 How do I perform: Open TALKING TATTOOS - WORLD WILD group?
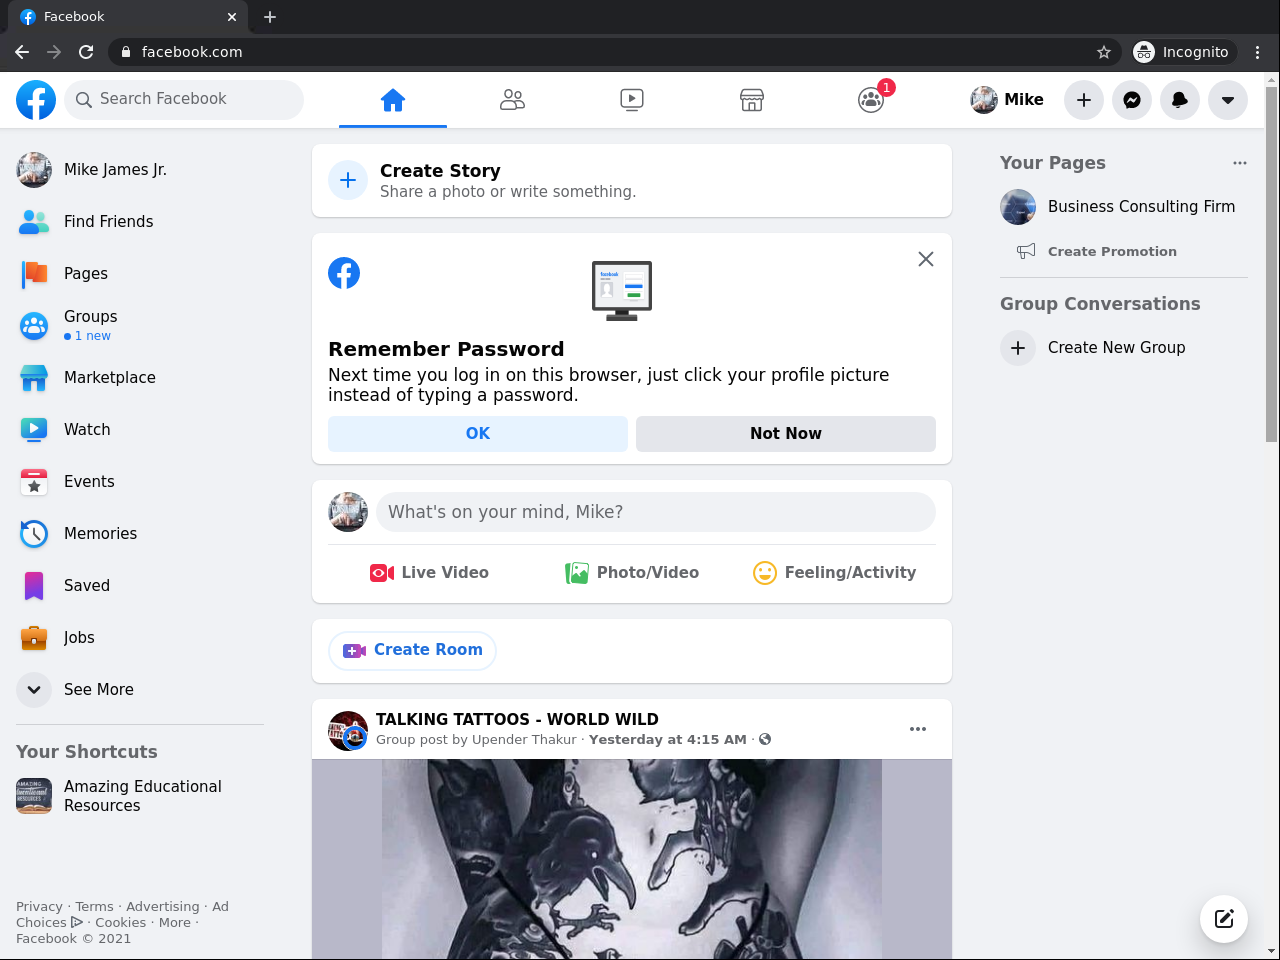click(517, 720)
